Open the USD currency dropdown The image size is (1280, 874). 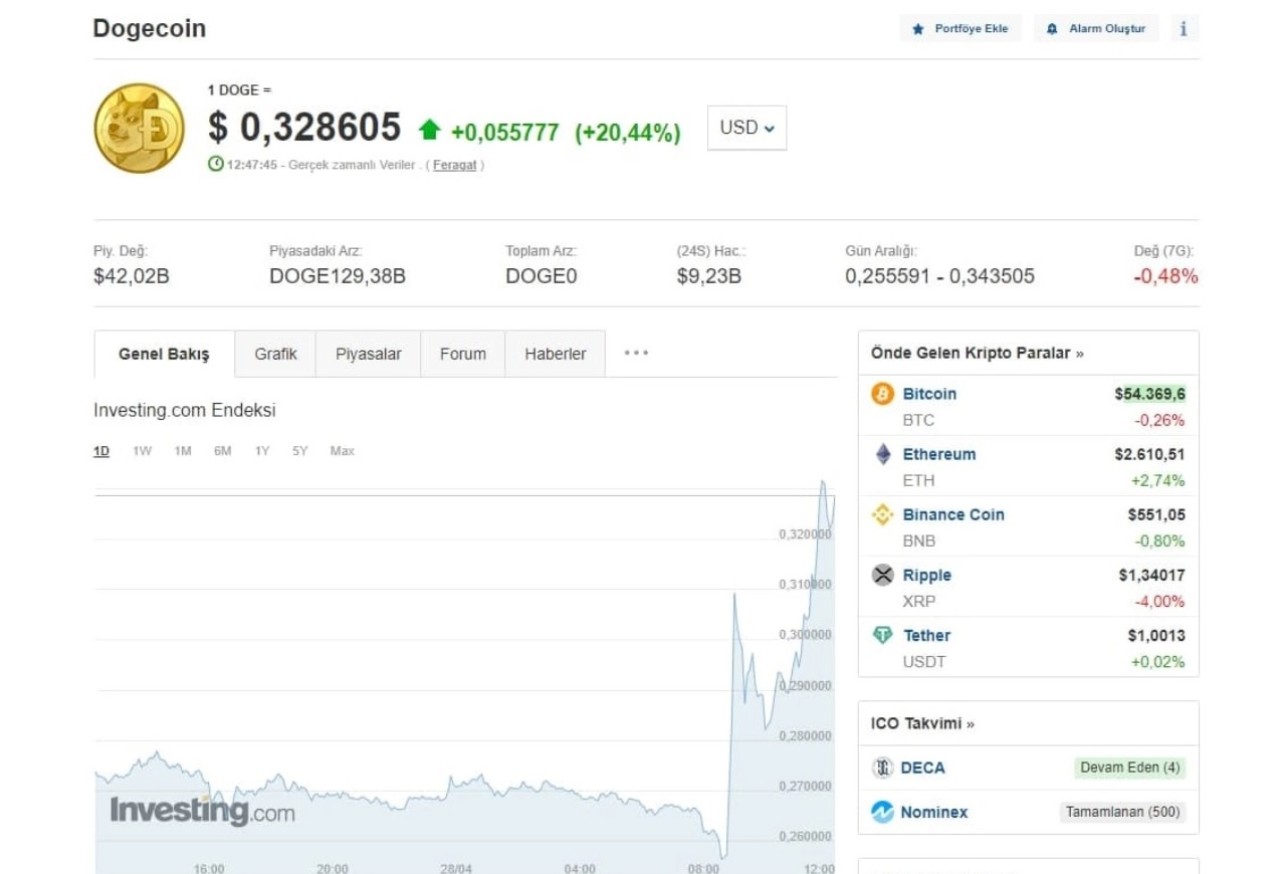click(x=746, y=127)
